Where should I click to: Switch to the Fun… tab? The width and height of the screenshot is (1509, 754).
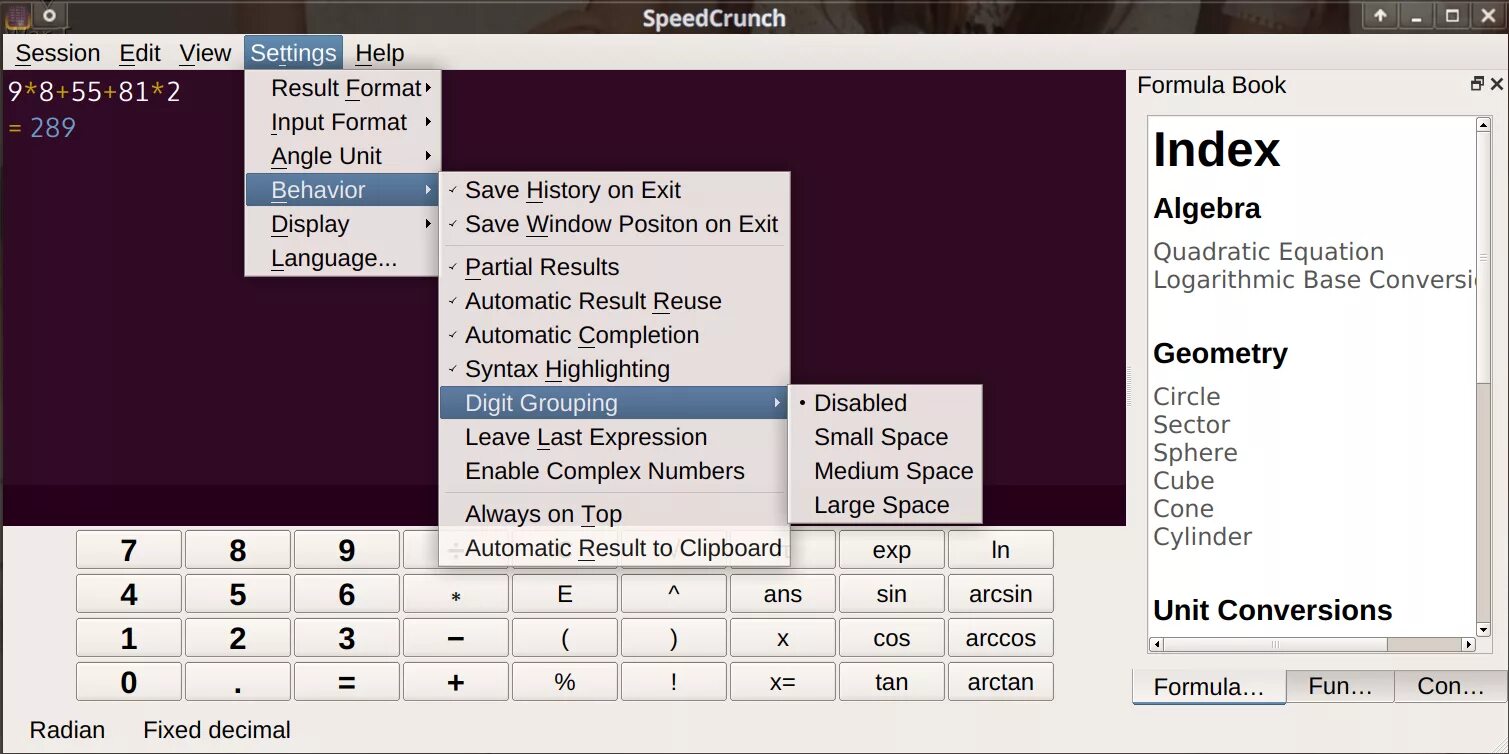pyautogui.click(x=1340, y=686)
